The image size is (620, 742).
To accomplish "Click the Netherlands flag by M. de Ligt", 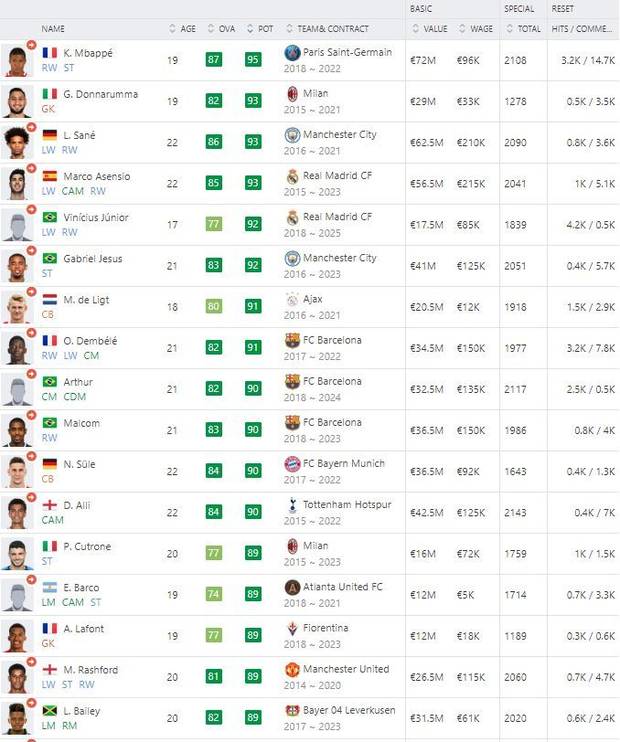I will click(x=50, y=300).
